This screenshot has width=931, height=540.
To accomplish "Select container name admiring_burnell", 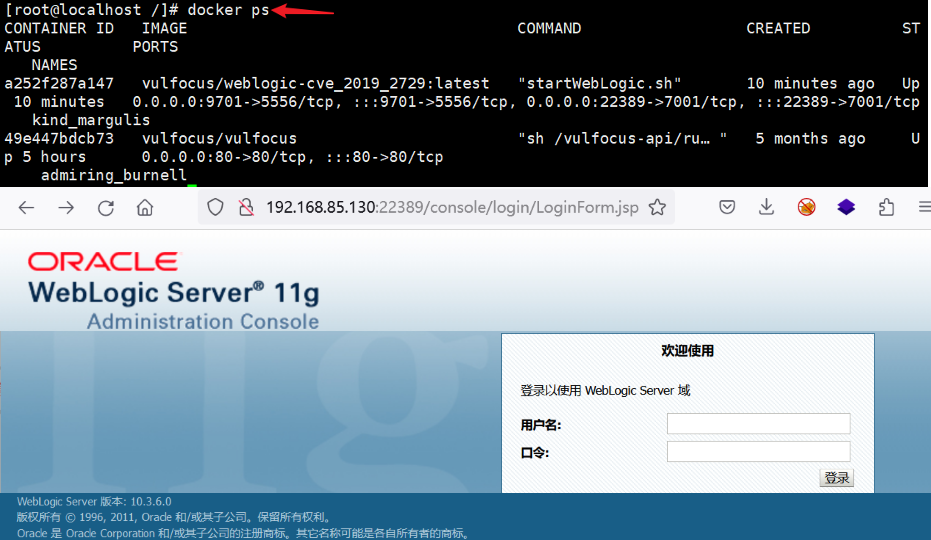I will pos(113,175).
